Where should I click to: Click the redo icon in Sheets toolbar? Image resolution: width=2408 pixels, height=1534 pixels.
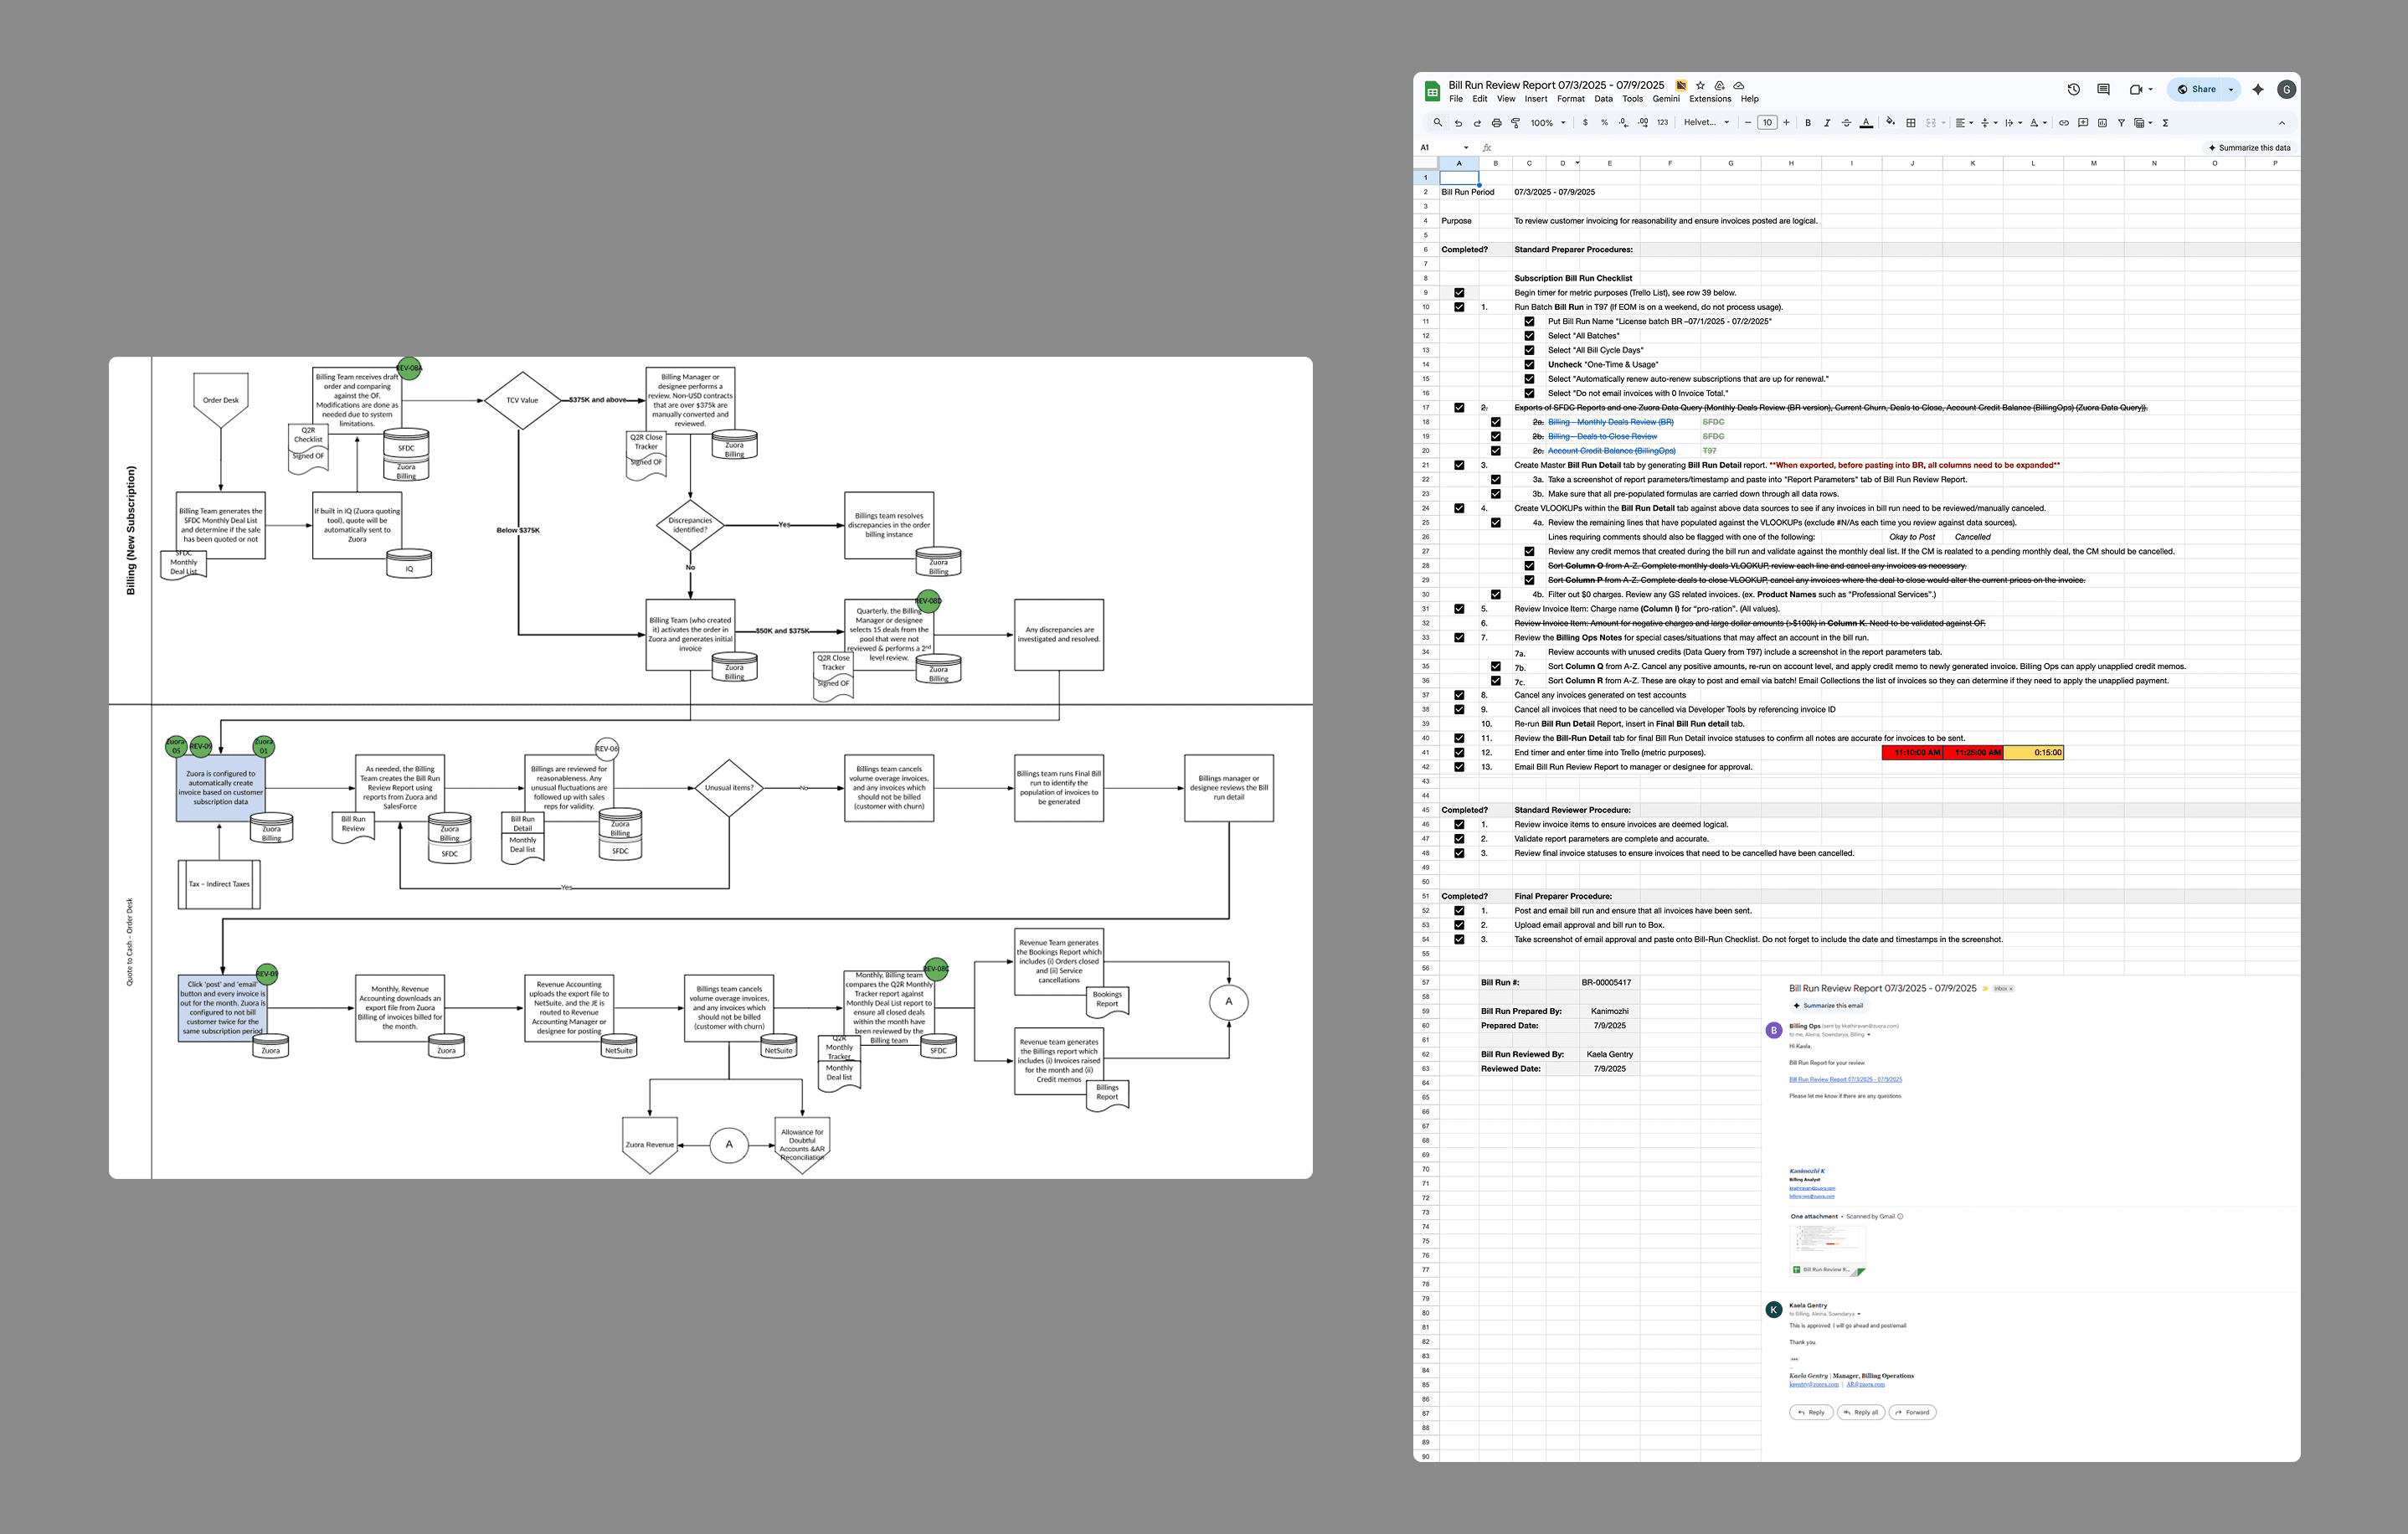[1477, 123]
